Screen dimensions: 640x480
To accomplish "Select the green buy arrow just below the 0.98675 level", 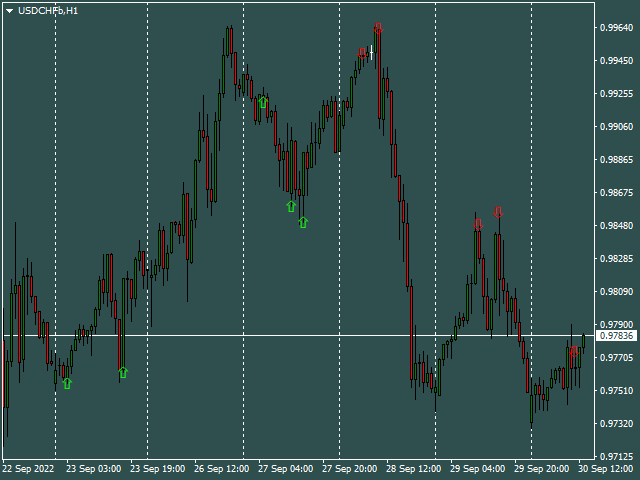I will (x=291, y=207).
